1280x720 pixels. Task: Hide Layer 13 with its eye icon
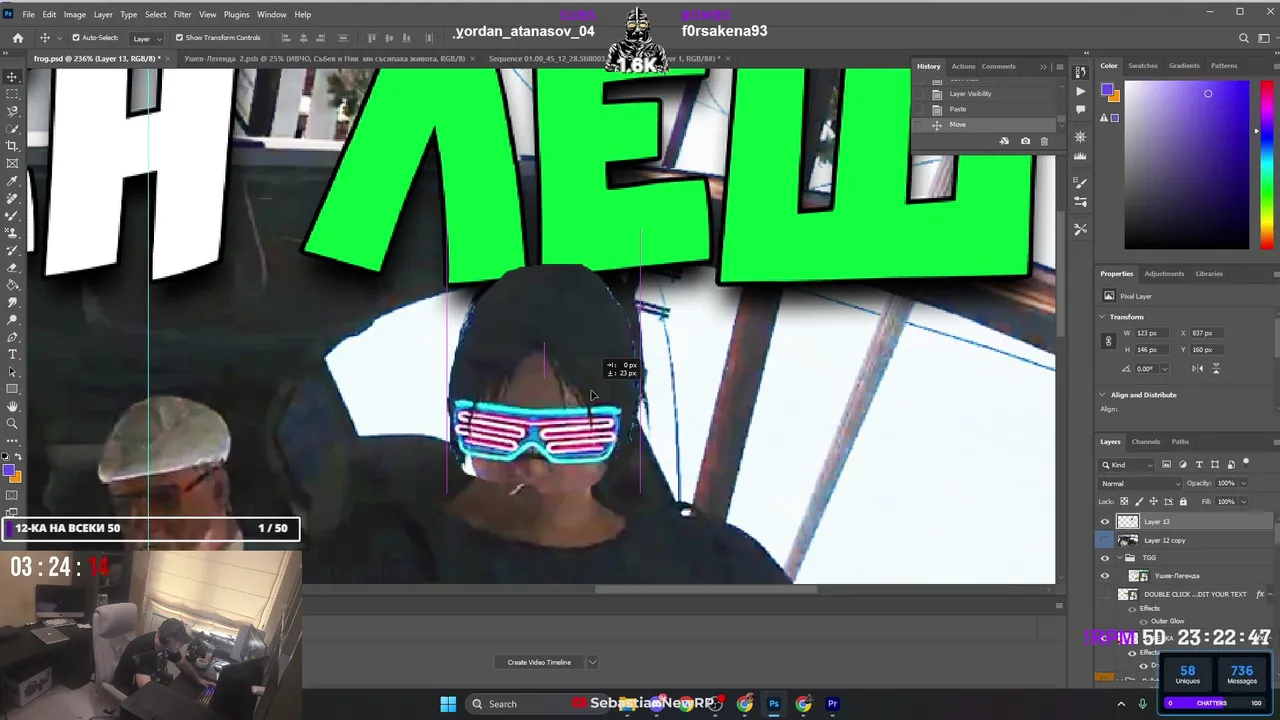[1105, 521]
